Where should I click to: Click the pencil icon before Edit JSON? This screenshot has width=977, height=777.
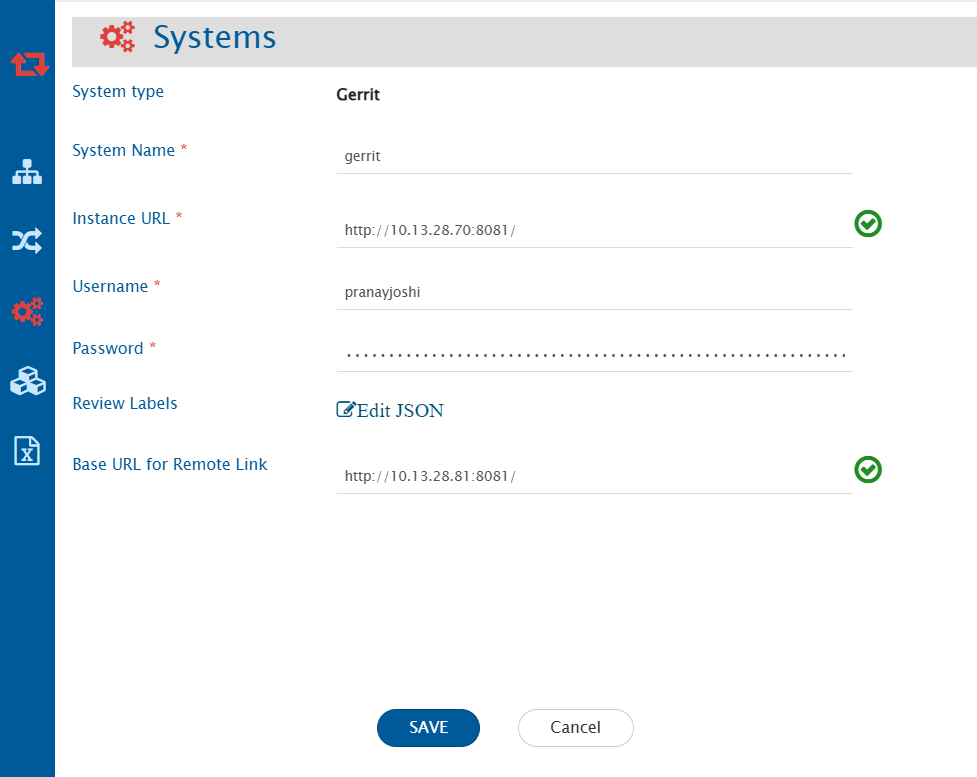click(346, 409)
